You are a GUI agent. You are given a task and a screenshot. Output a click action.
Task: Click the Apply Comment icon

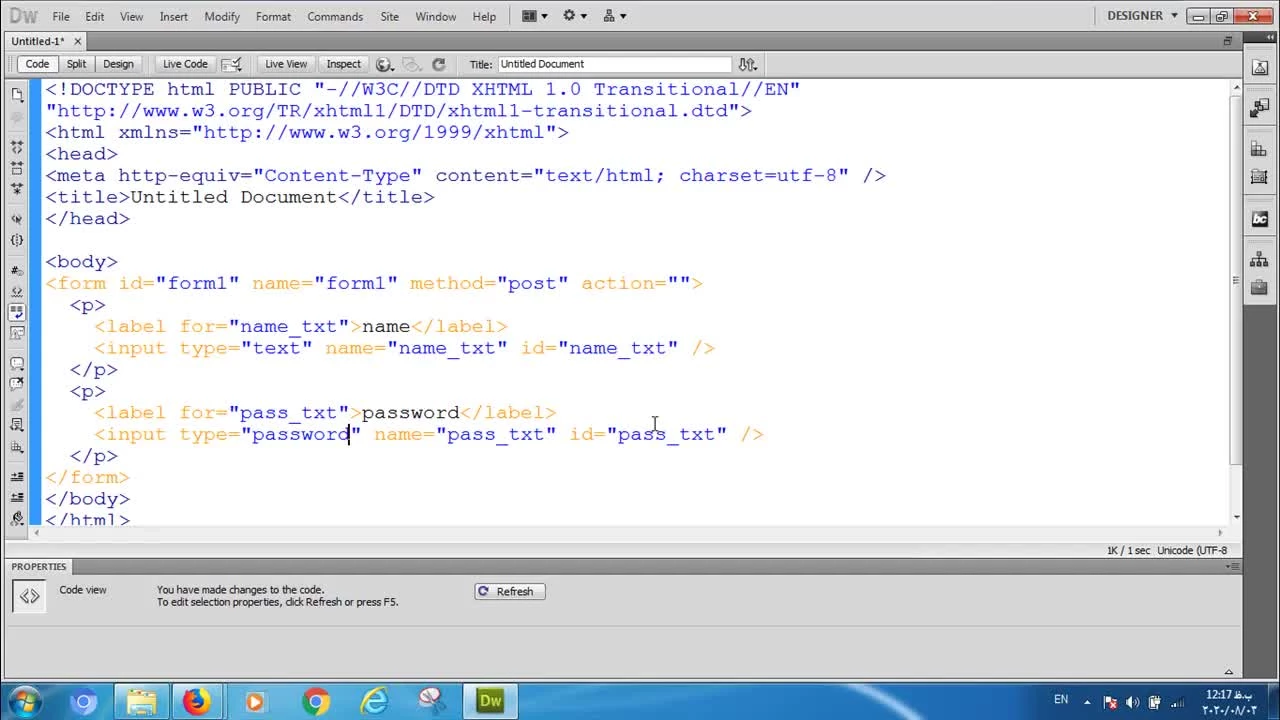[x=17, y=363]
